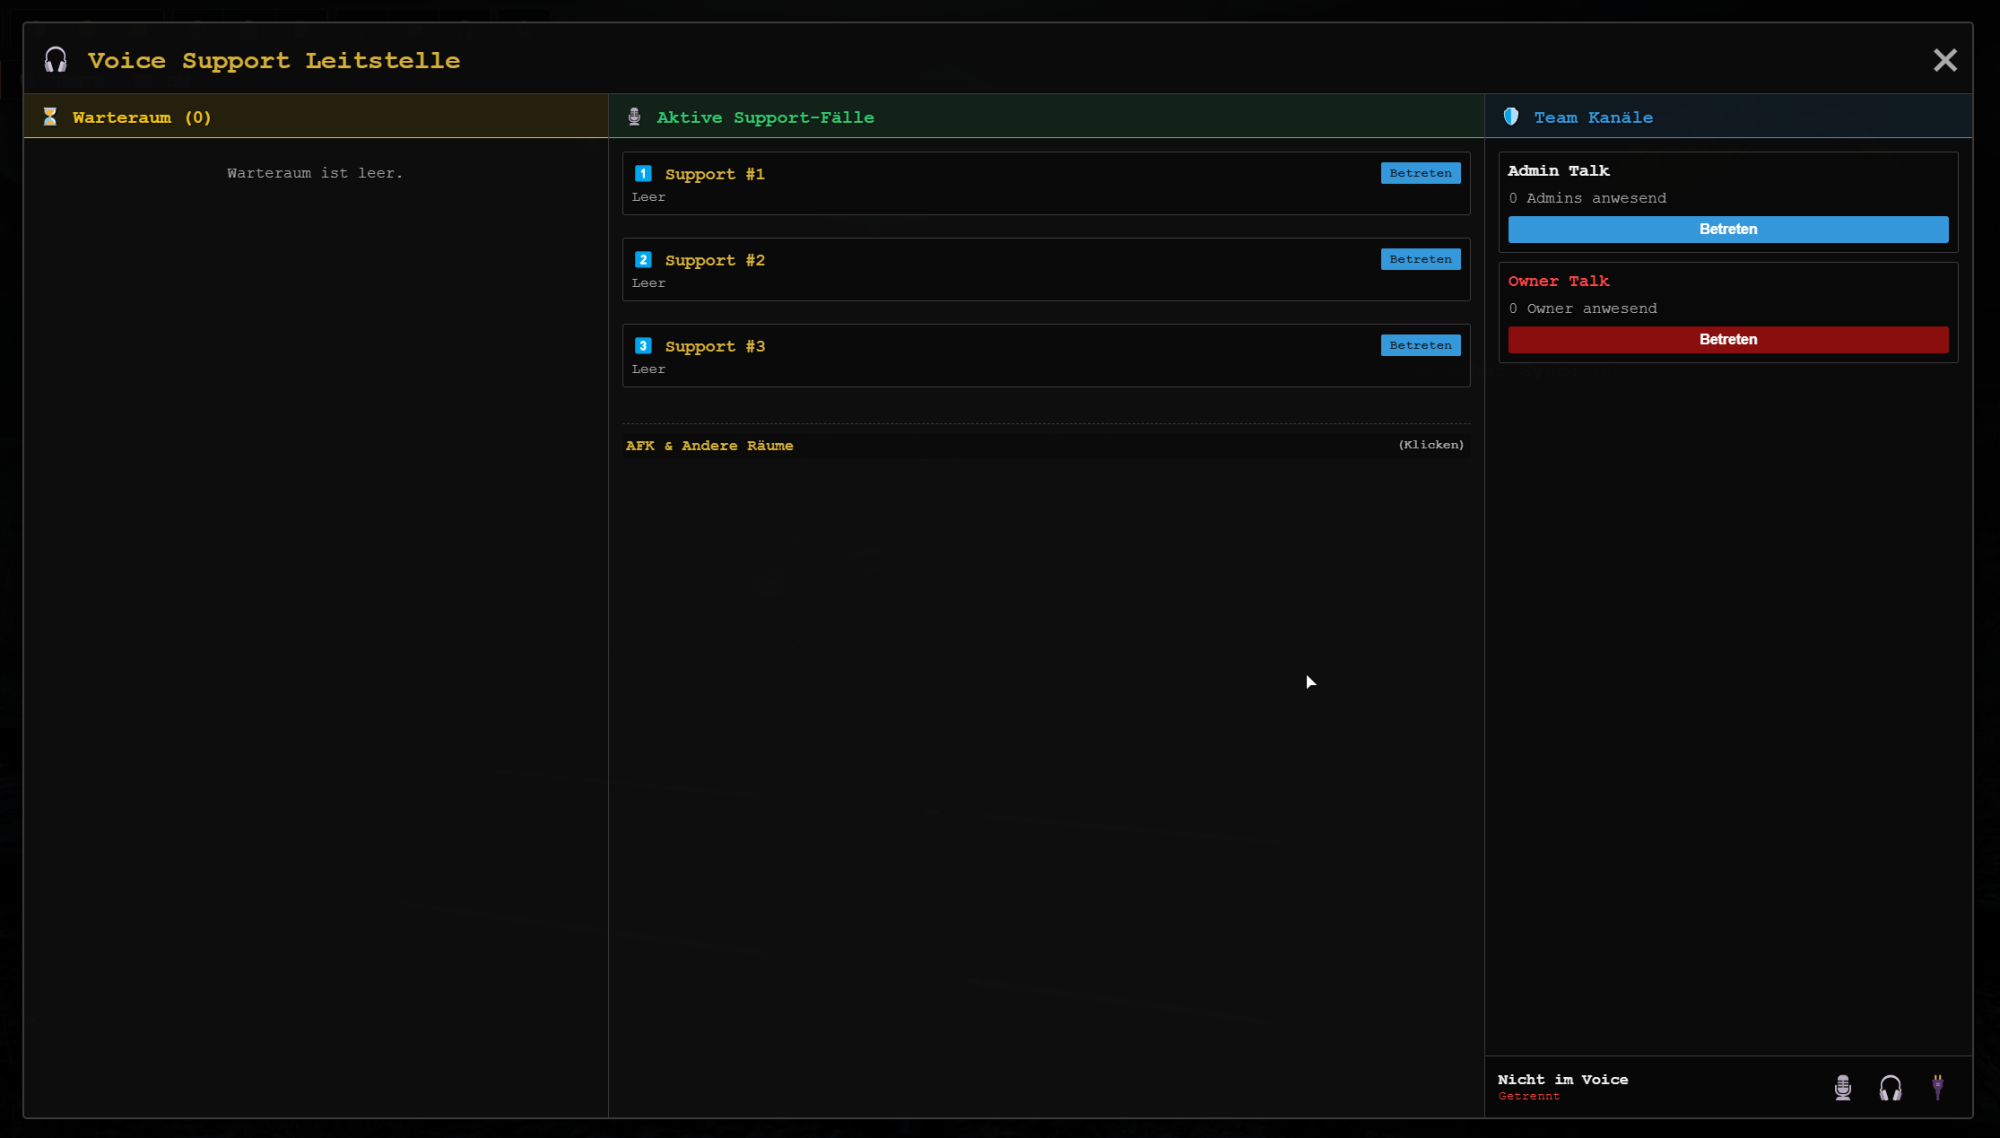Click the hourglass icon in Warteraum header
The width and height of the screenshot is (2000, 1138).
[x=50, y=117]
